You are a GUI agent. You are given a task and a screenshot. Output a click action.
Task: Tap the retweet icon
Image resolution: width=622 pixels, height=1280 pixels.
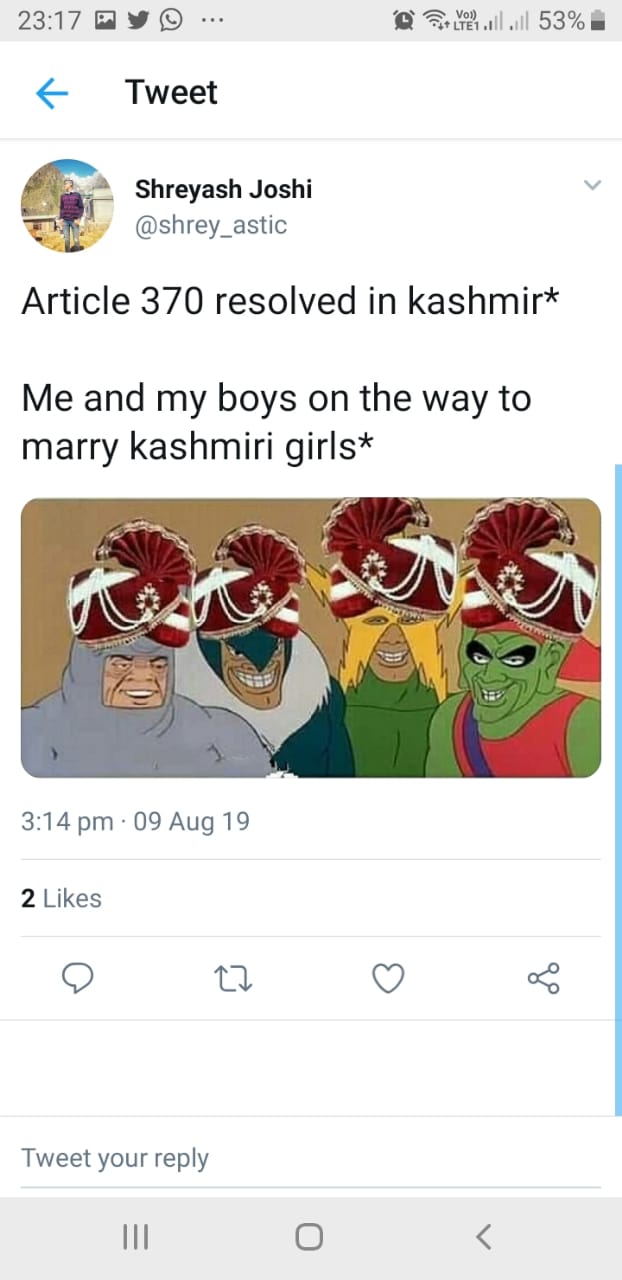tap(234, 979)
